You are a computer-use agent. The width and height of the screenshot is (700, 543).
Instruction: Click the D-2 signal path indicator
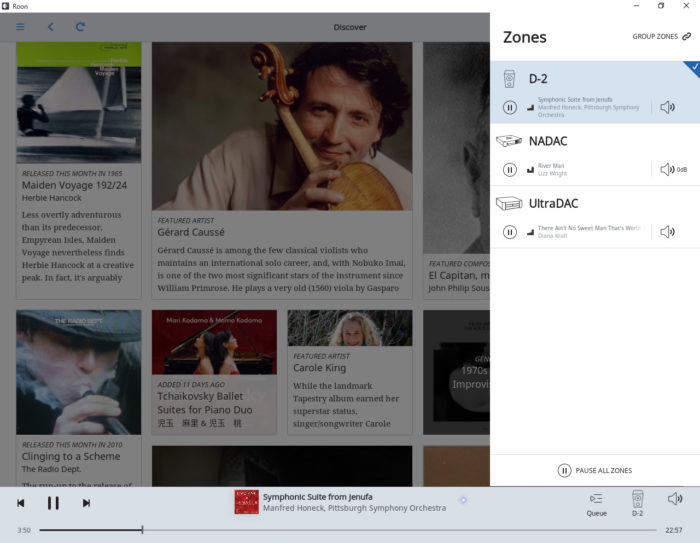pos(530,108)
